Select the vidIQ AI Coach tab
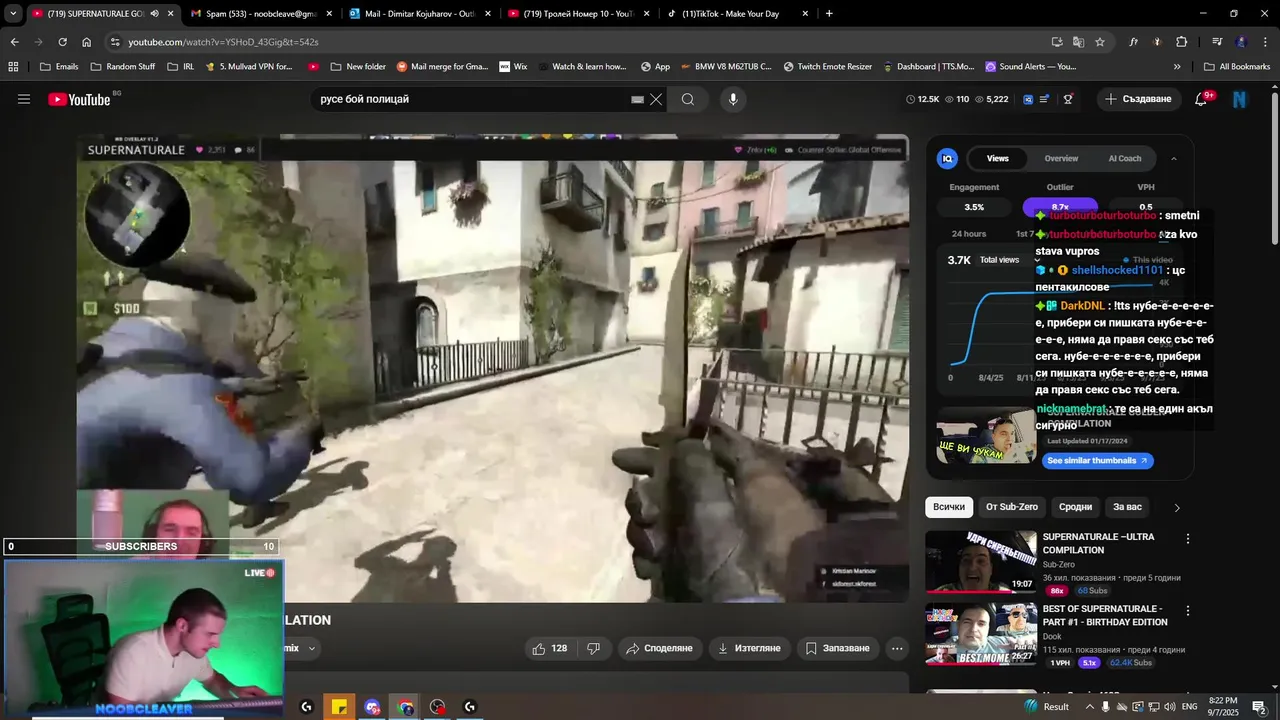 pyautogui.click(x=1124, y=158)
